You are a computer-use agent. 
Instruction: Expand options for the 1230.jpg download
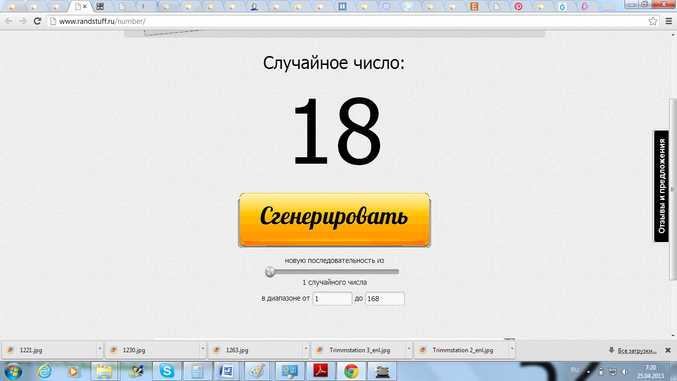click(x=202, y=350)
